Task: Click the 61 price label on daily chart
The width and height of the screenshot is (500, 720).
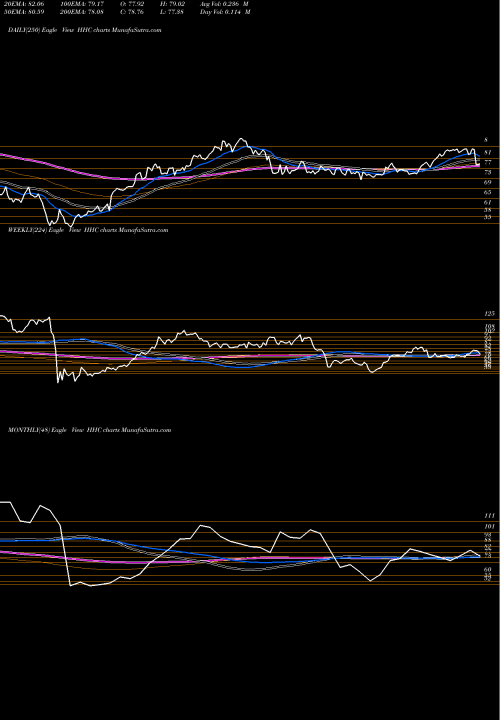Action: pos(488,202)
